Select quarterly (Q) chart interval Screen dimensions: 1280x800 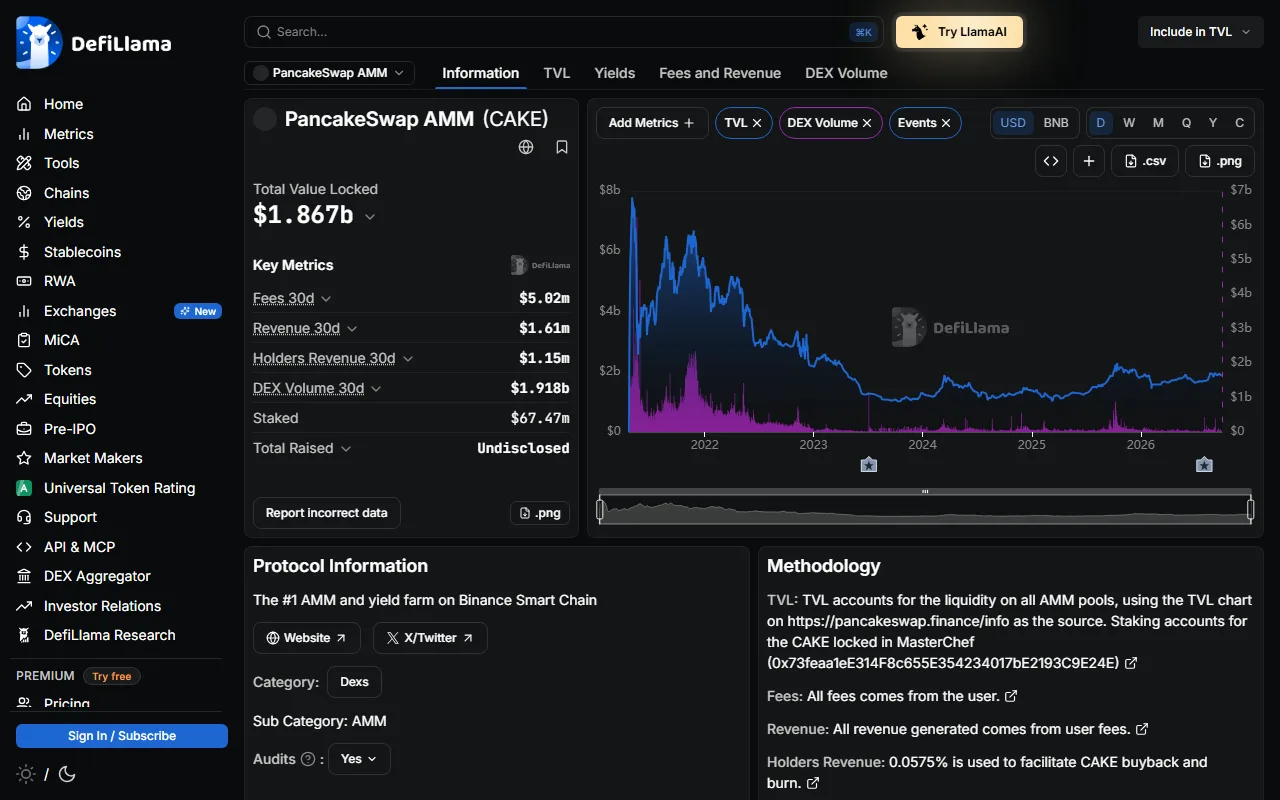coord(1186,123)
